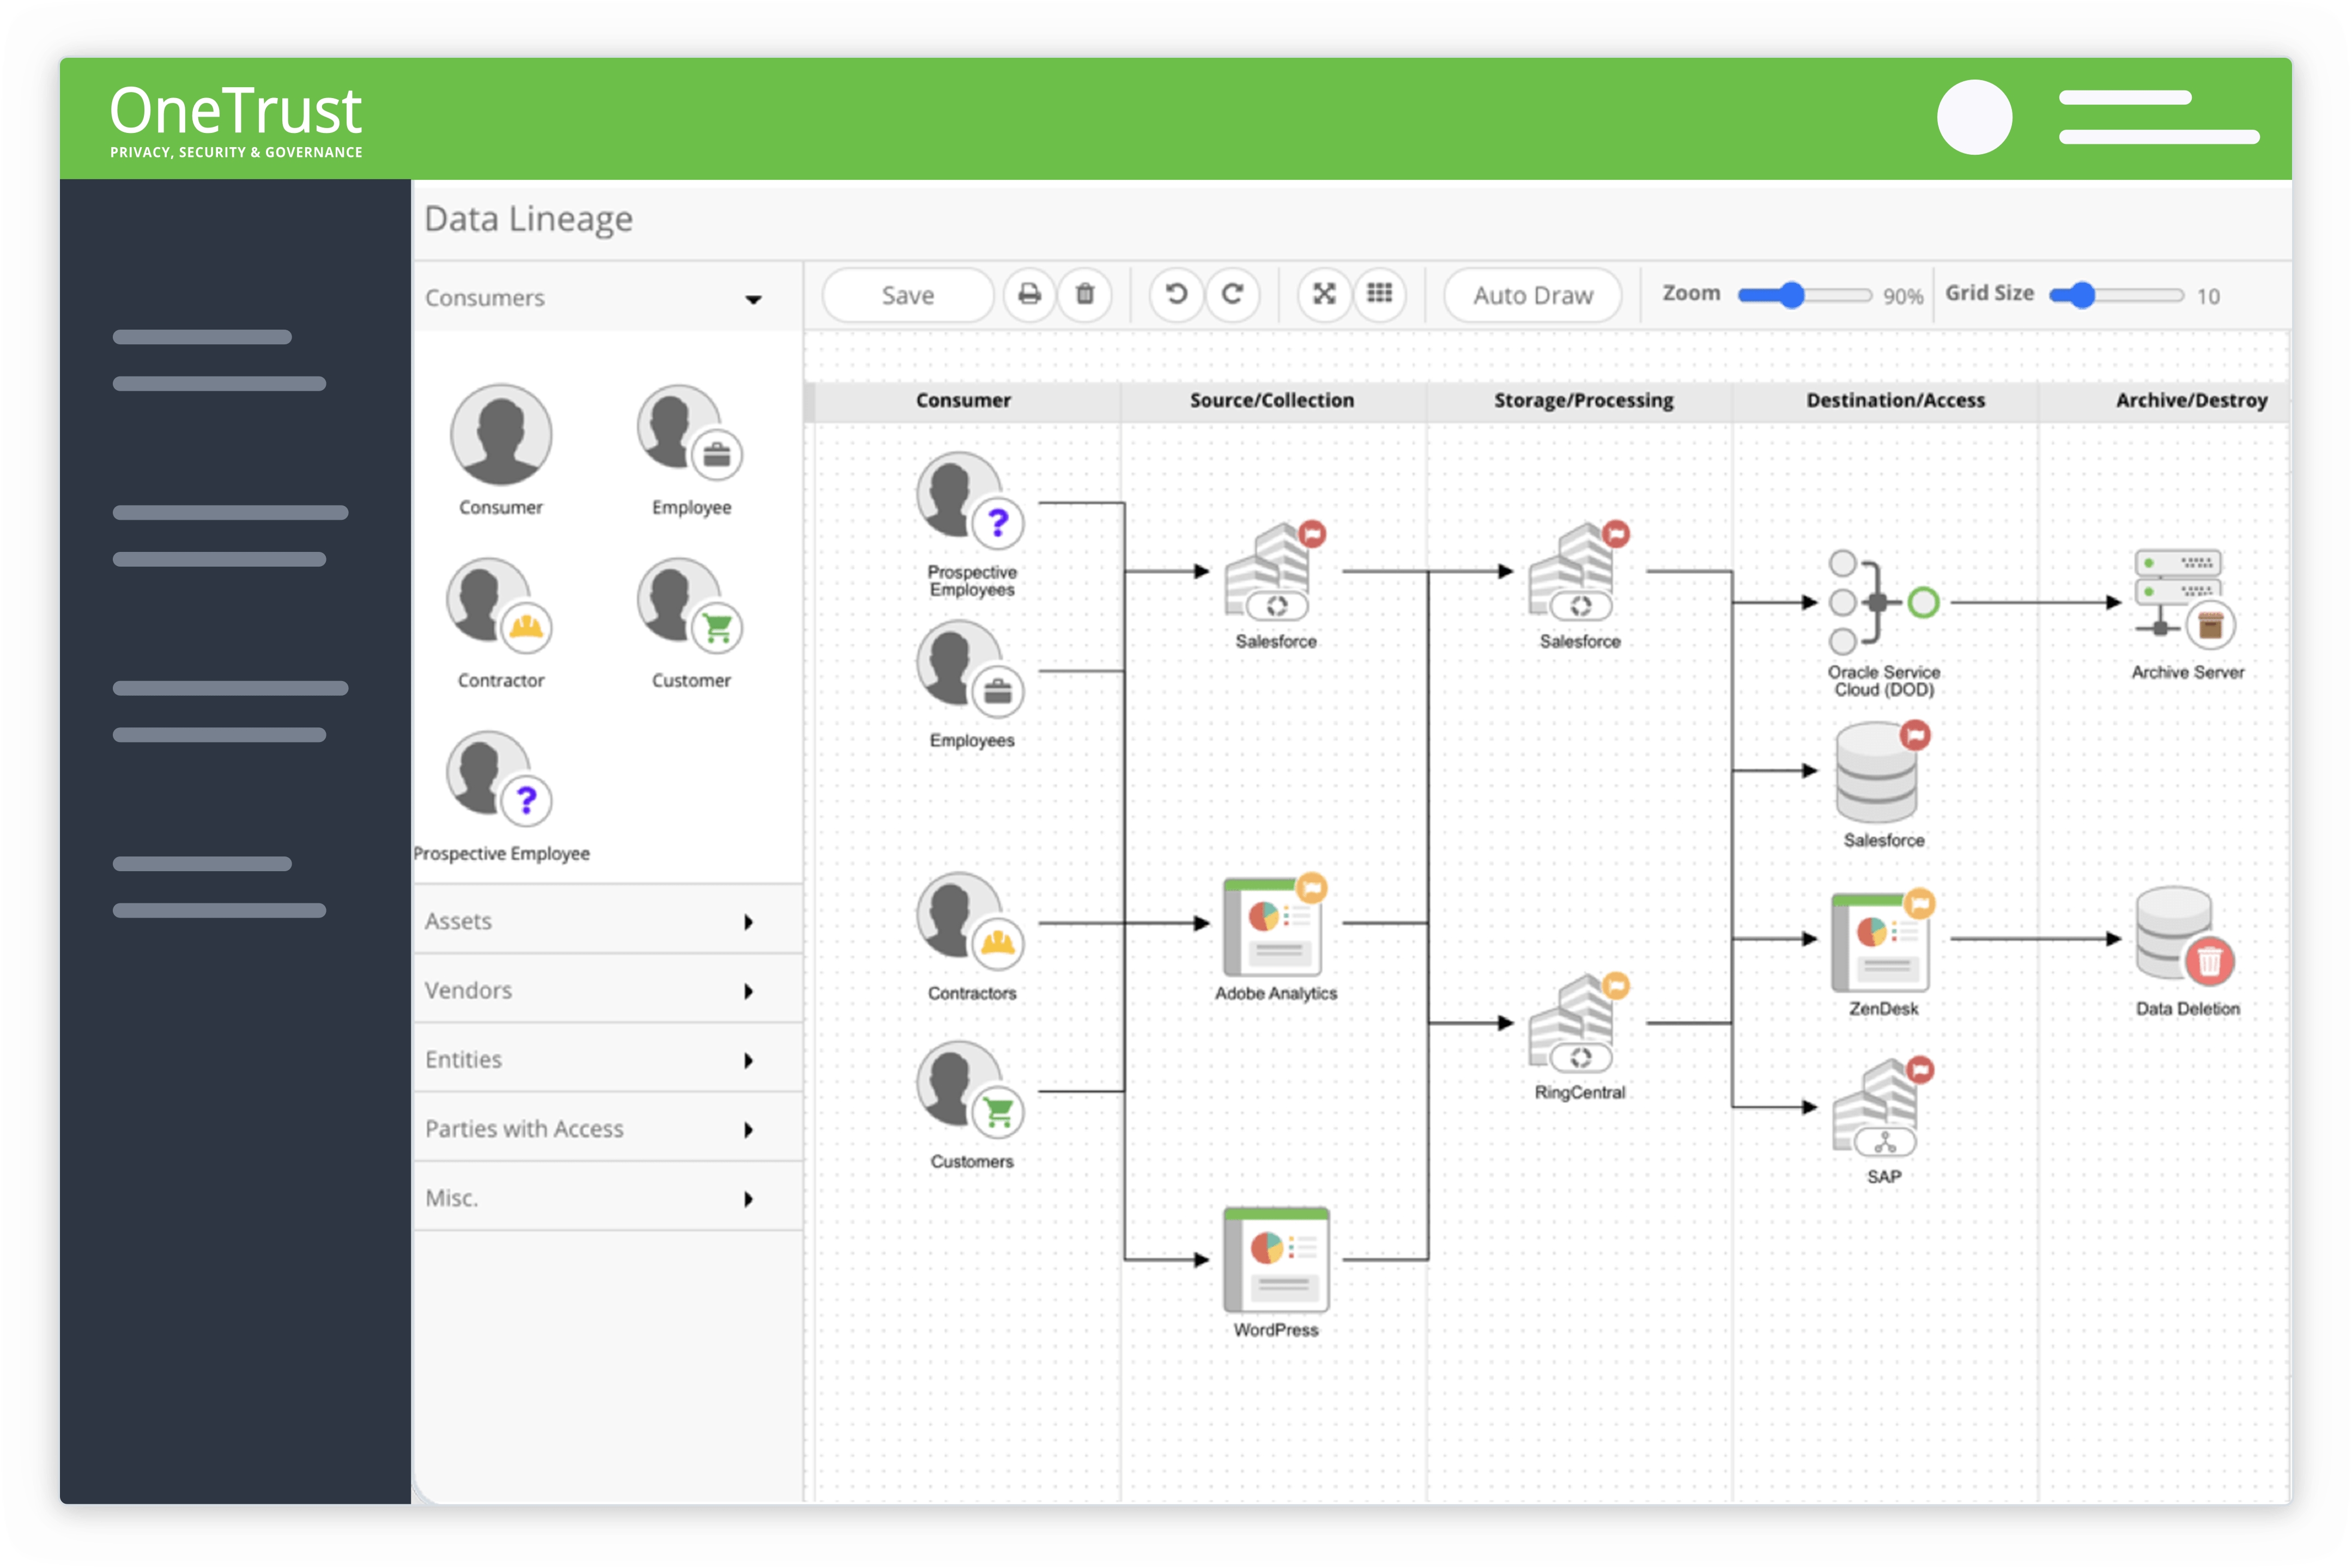2352x1568 pixels.
Task: Select the Oracle Service Cloud (DOD) node
Action: (1883, 602)
